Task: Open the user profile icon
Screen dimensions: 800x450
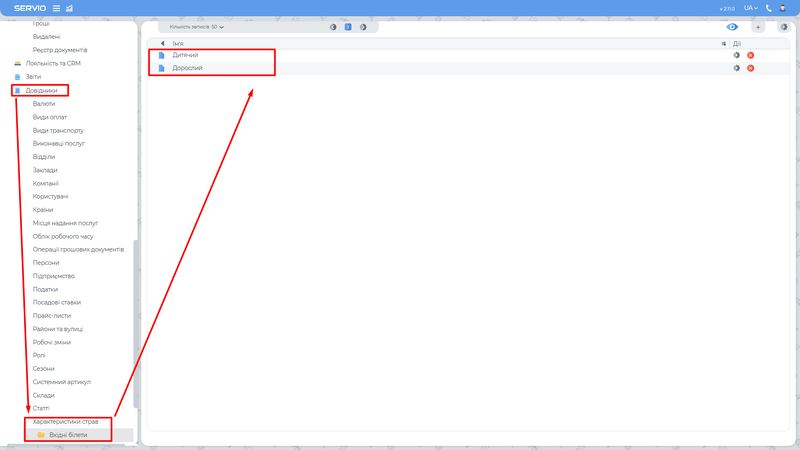Action: coord(784,8)
